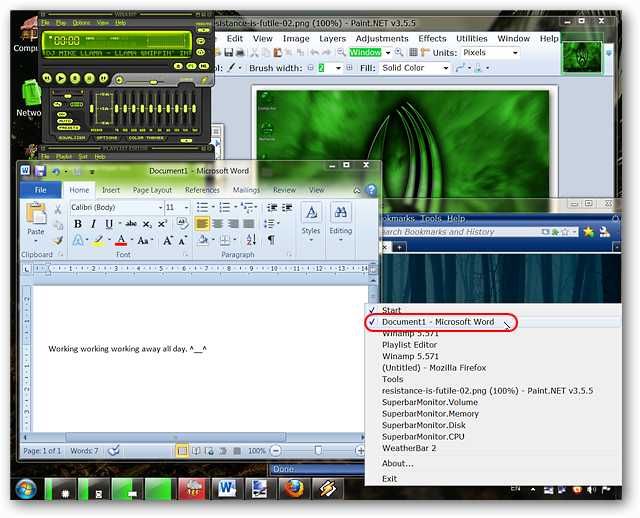Open the Paste options arrow in Word
640x518 pixels.
36,241
